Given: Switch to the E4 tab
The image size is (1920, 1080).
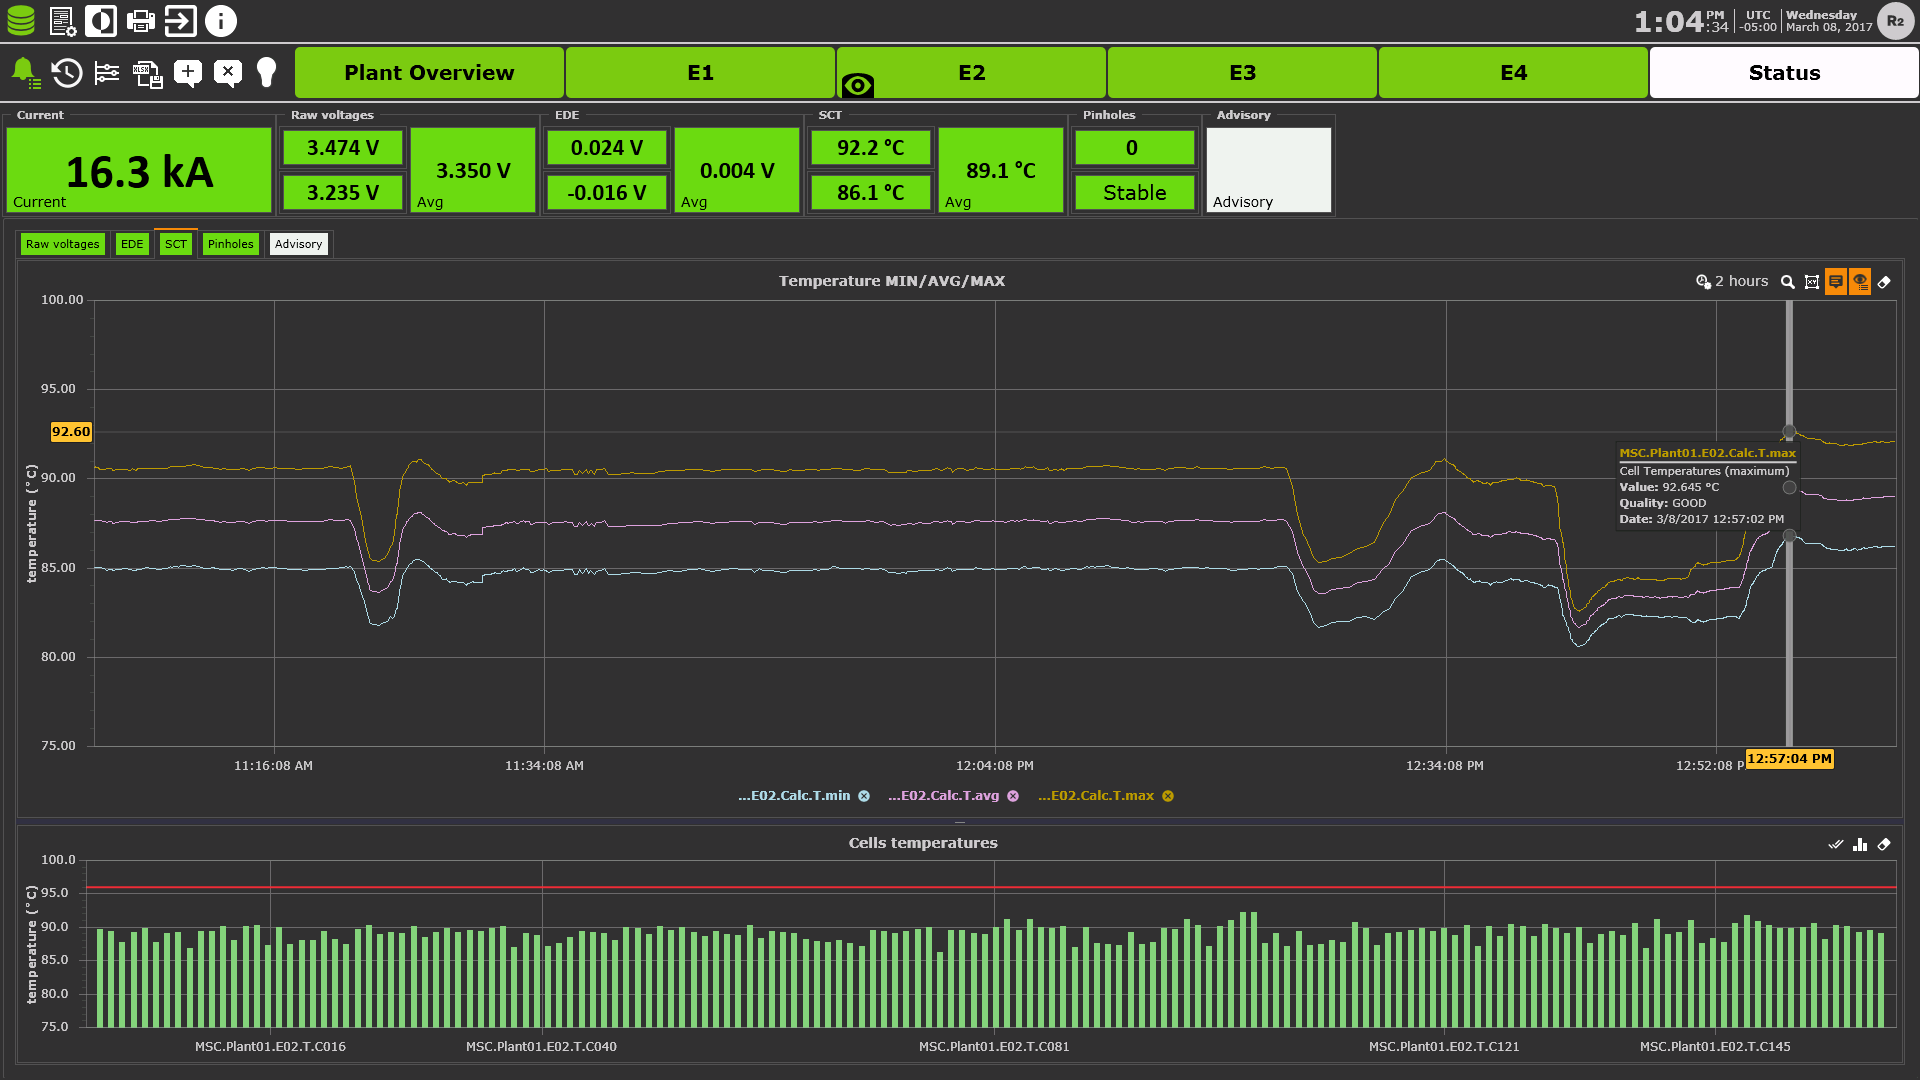Looking at the screenshot, I should [1513, 72].
